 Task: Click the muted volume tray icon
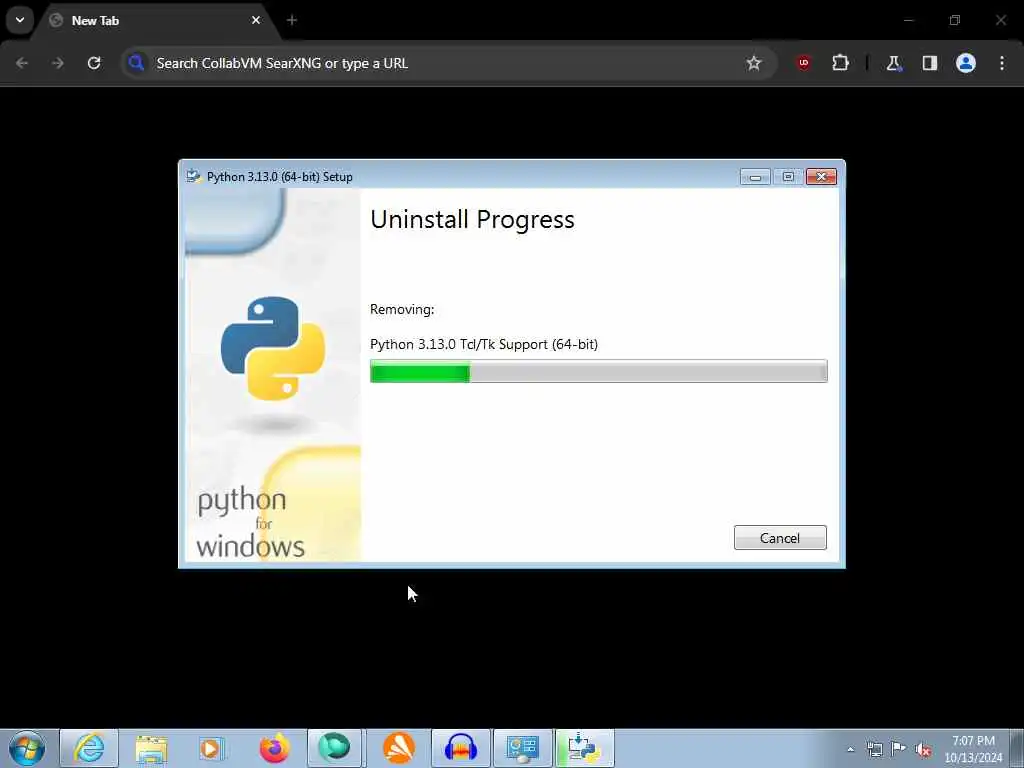tap(923, 750)
